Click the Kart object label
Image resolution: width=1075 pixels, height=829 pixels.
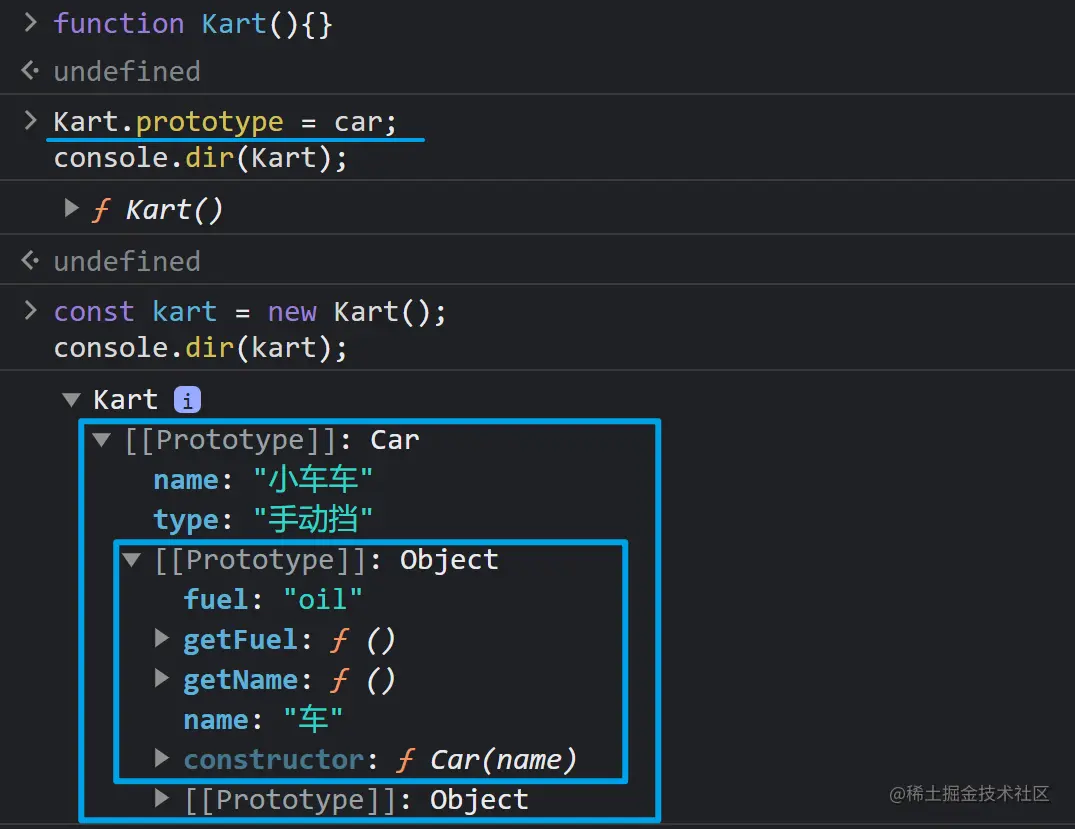[125, 399]
